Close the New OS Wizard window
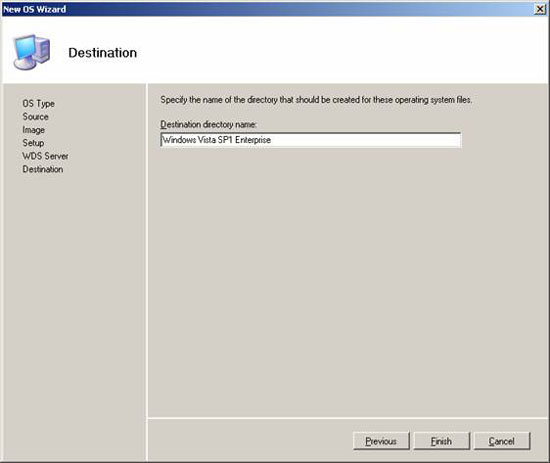550x463 pixels. coord(540,9)
